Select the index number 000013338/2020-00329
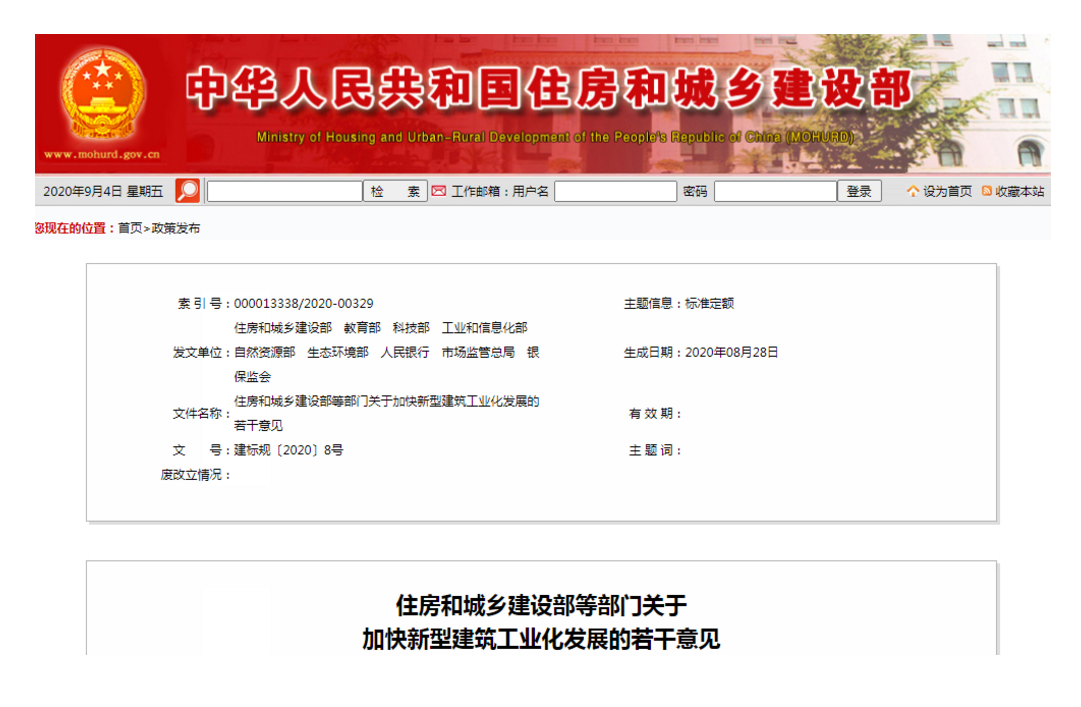 pyautogui.click(x=303, y=303)
